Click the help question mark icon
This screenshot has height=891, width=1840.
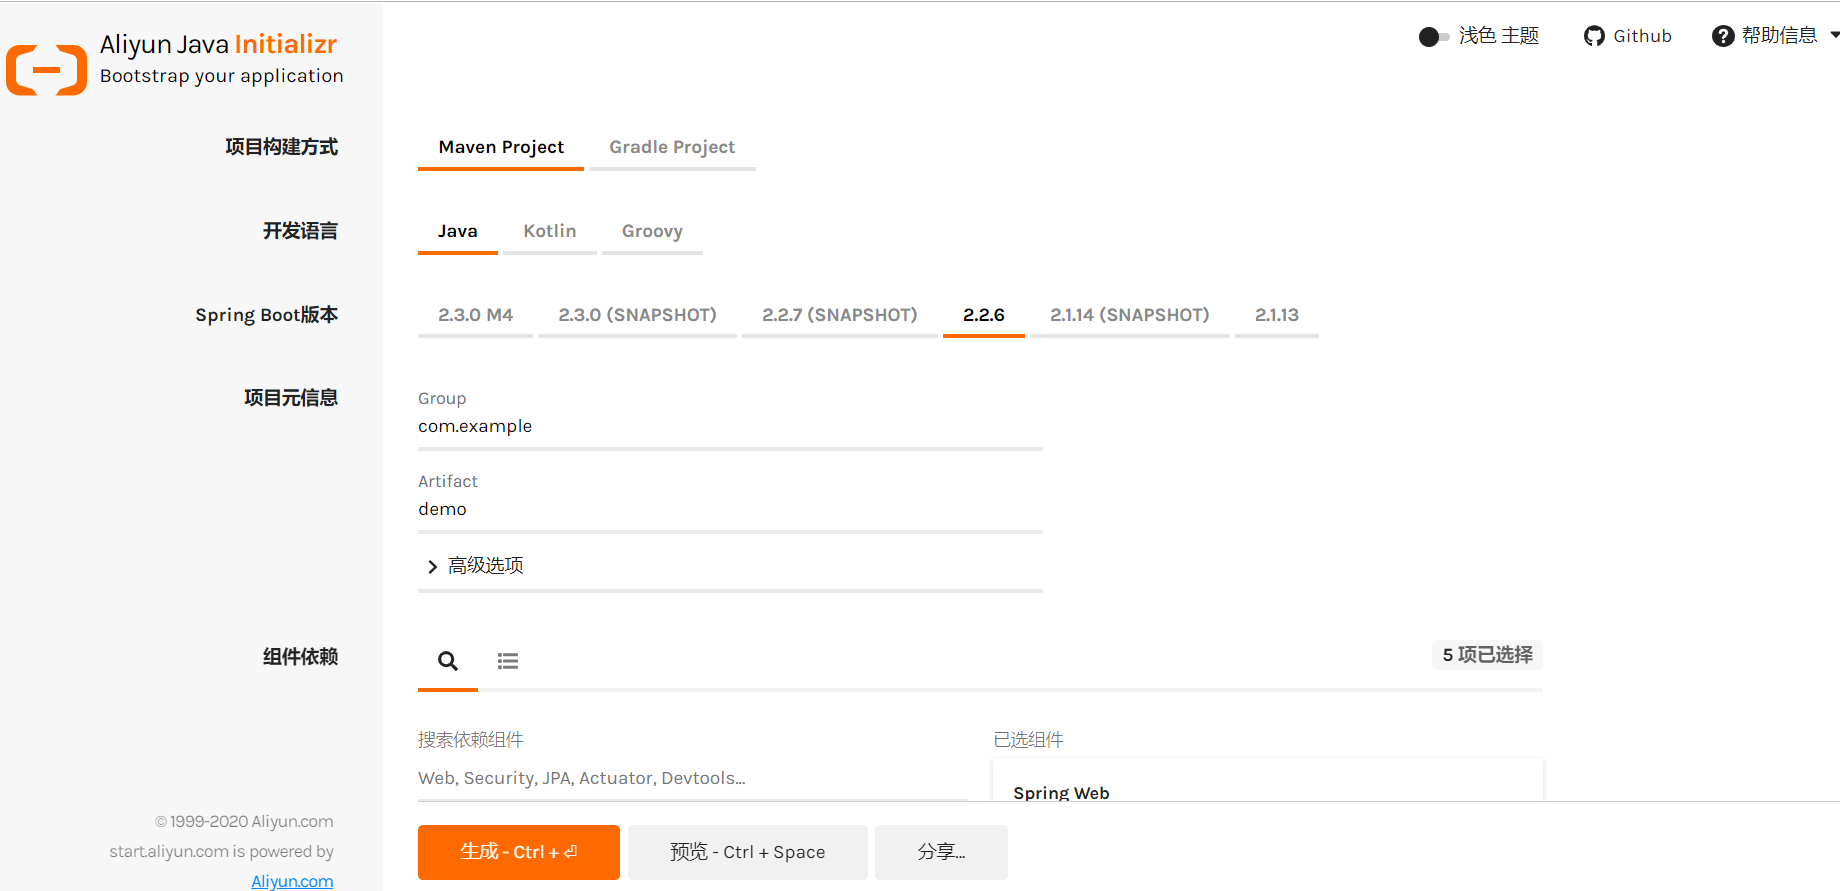click(x=1723, y=36)
